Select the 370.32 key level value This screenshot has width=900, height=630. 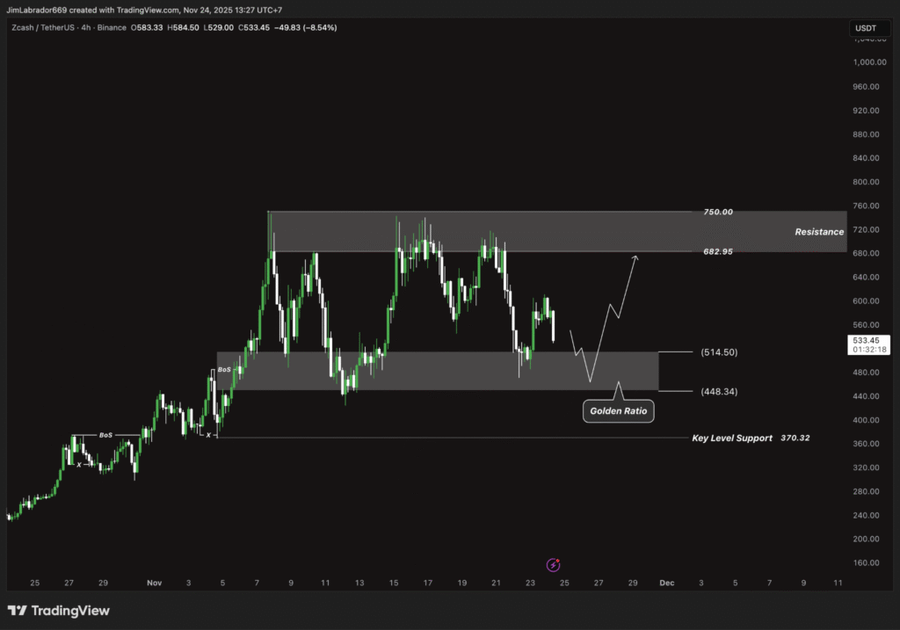793,438
